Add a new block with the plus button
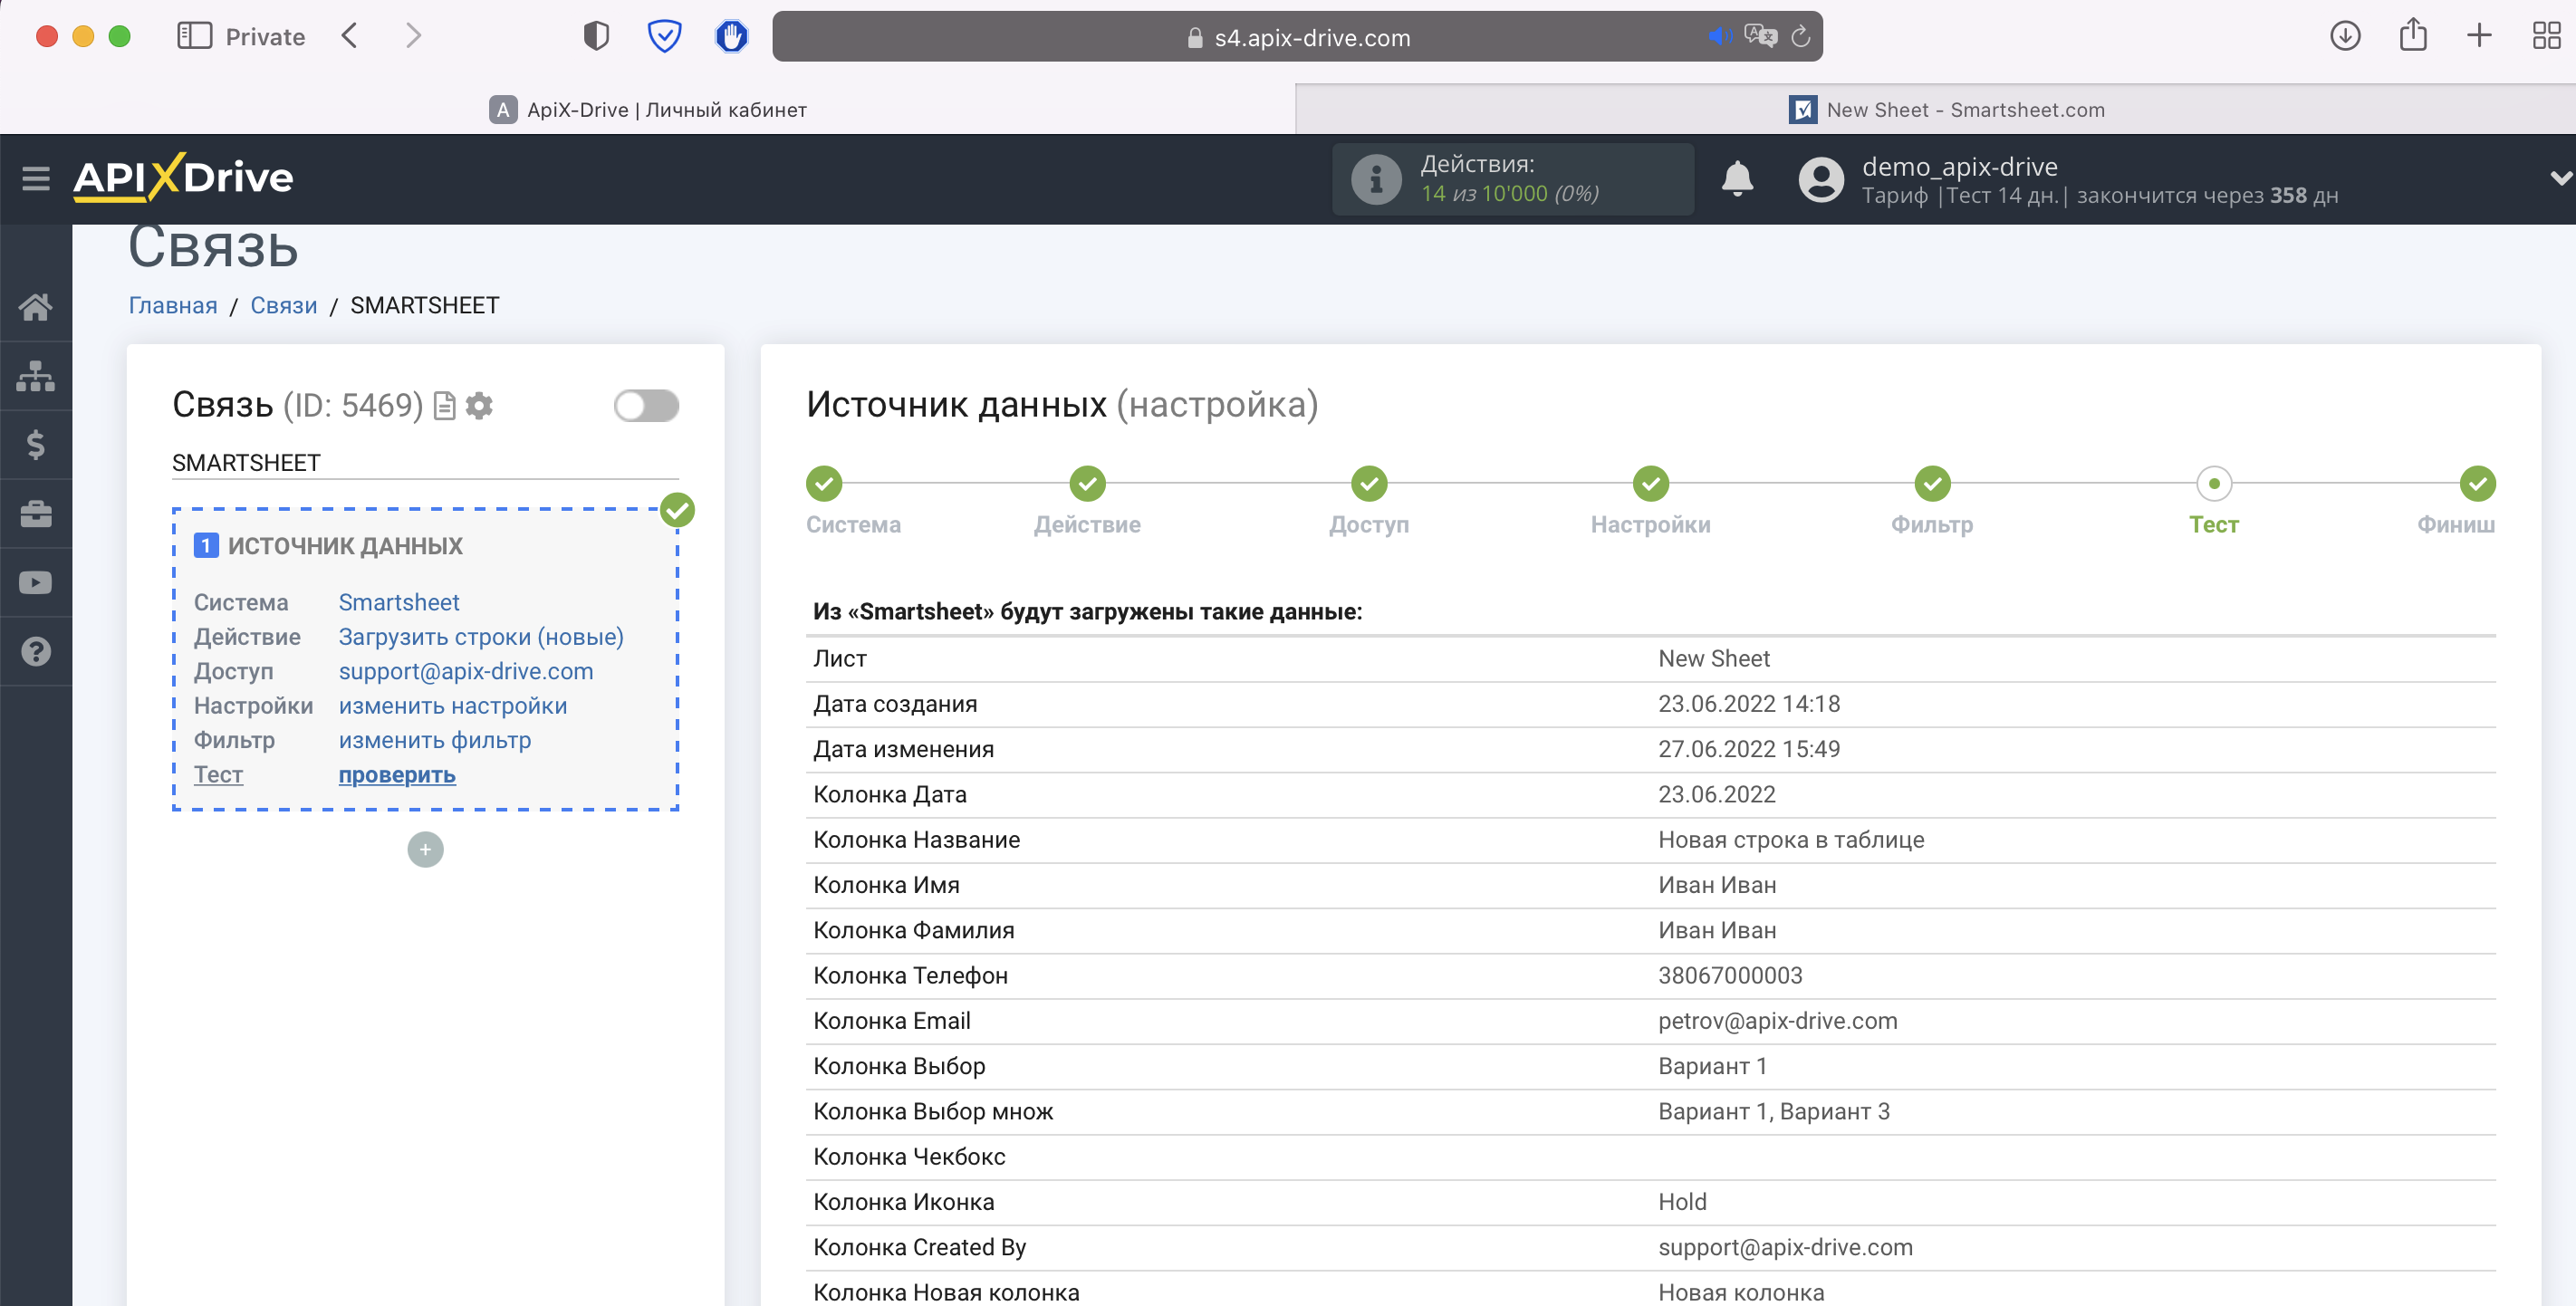 (x=425, y=850)
